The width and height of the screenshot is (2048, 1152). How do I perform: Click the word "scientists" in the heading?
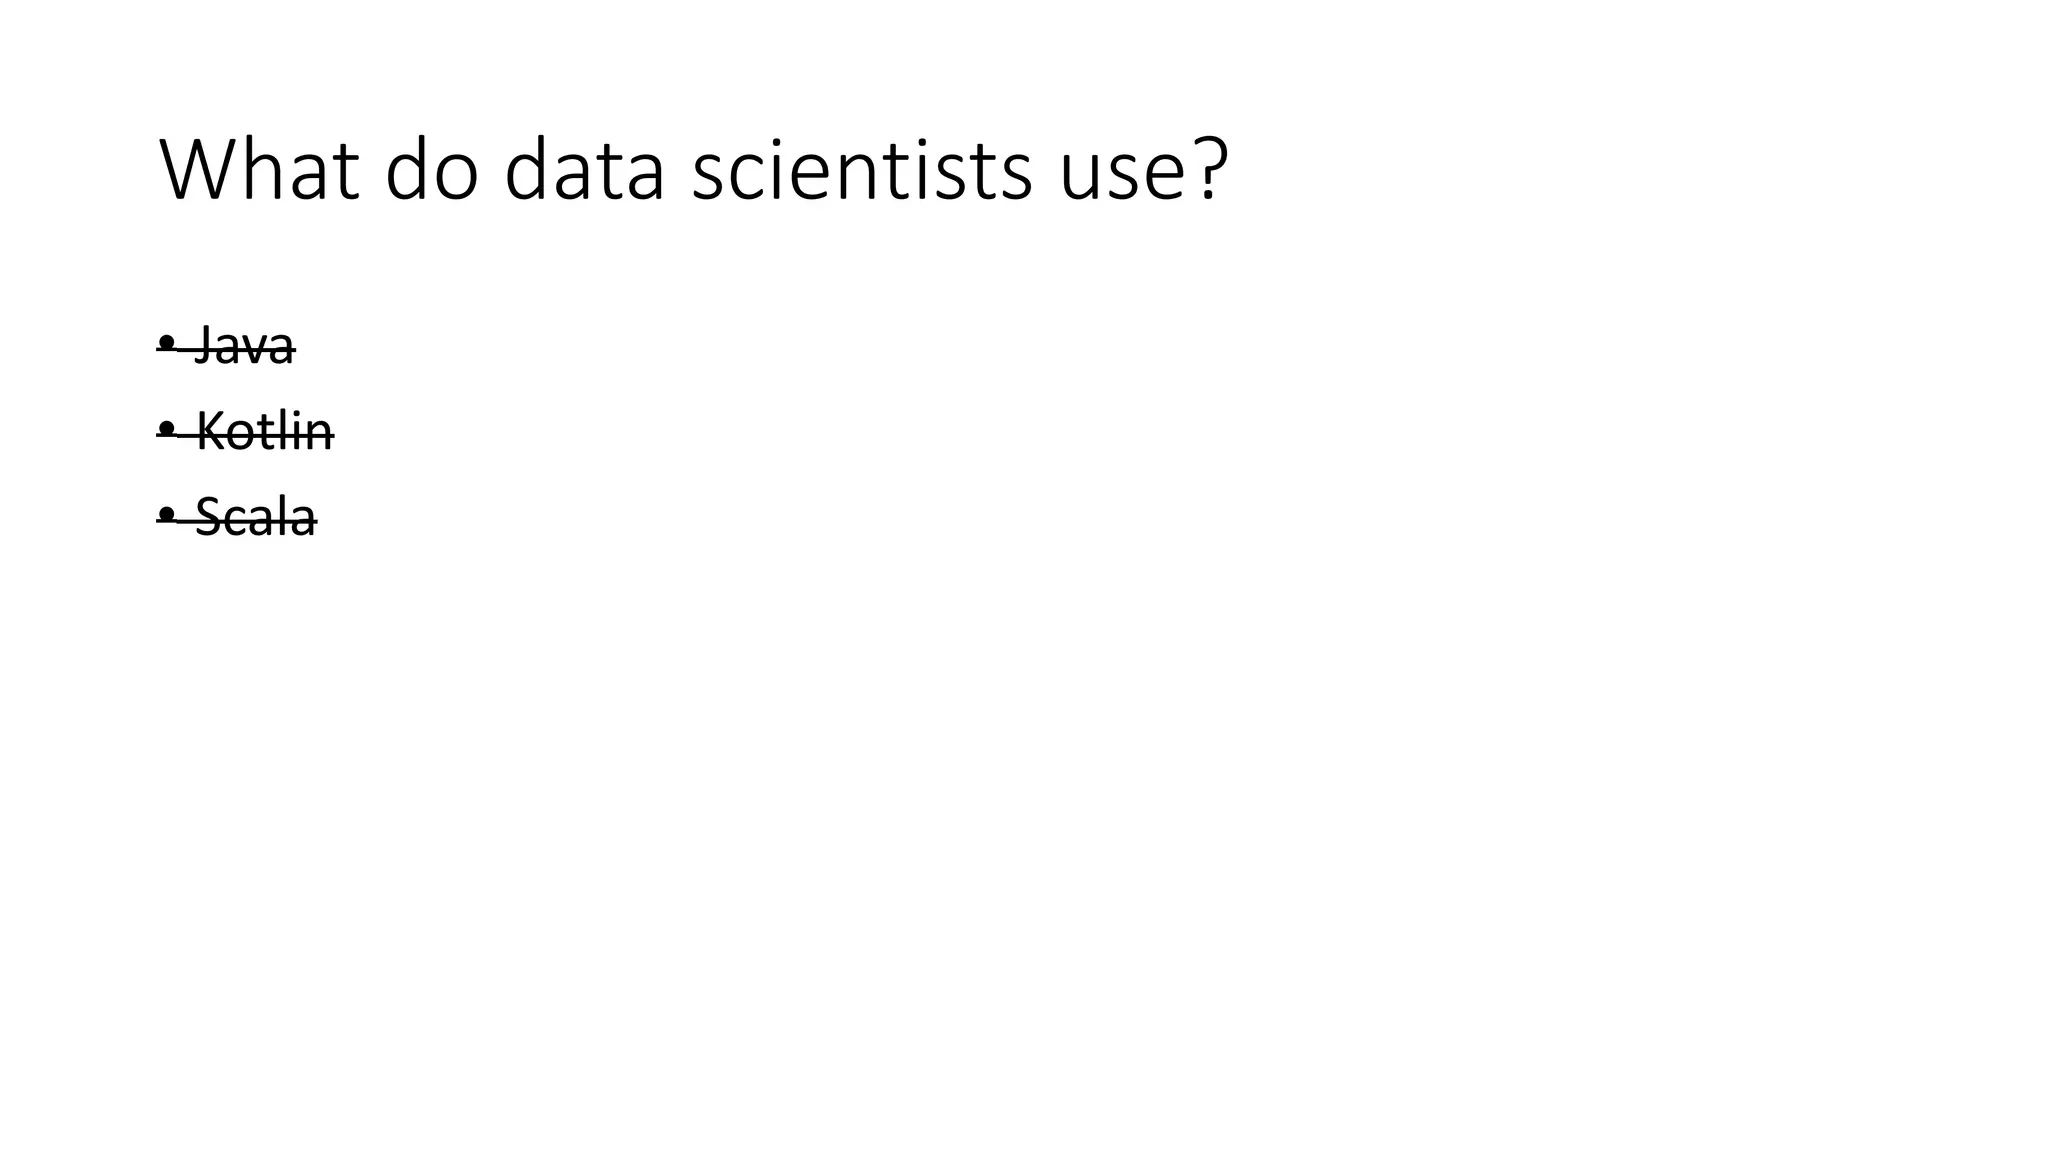tap(861, 169)
